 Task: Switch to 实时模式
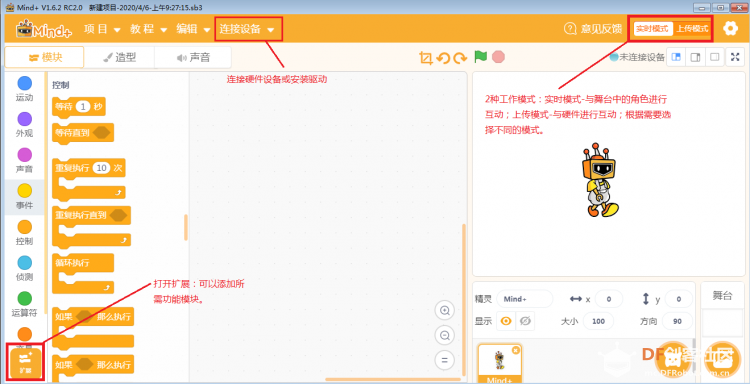pyautogui.click(x=652, y=29)
